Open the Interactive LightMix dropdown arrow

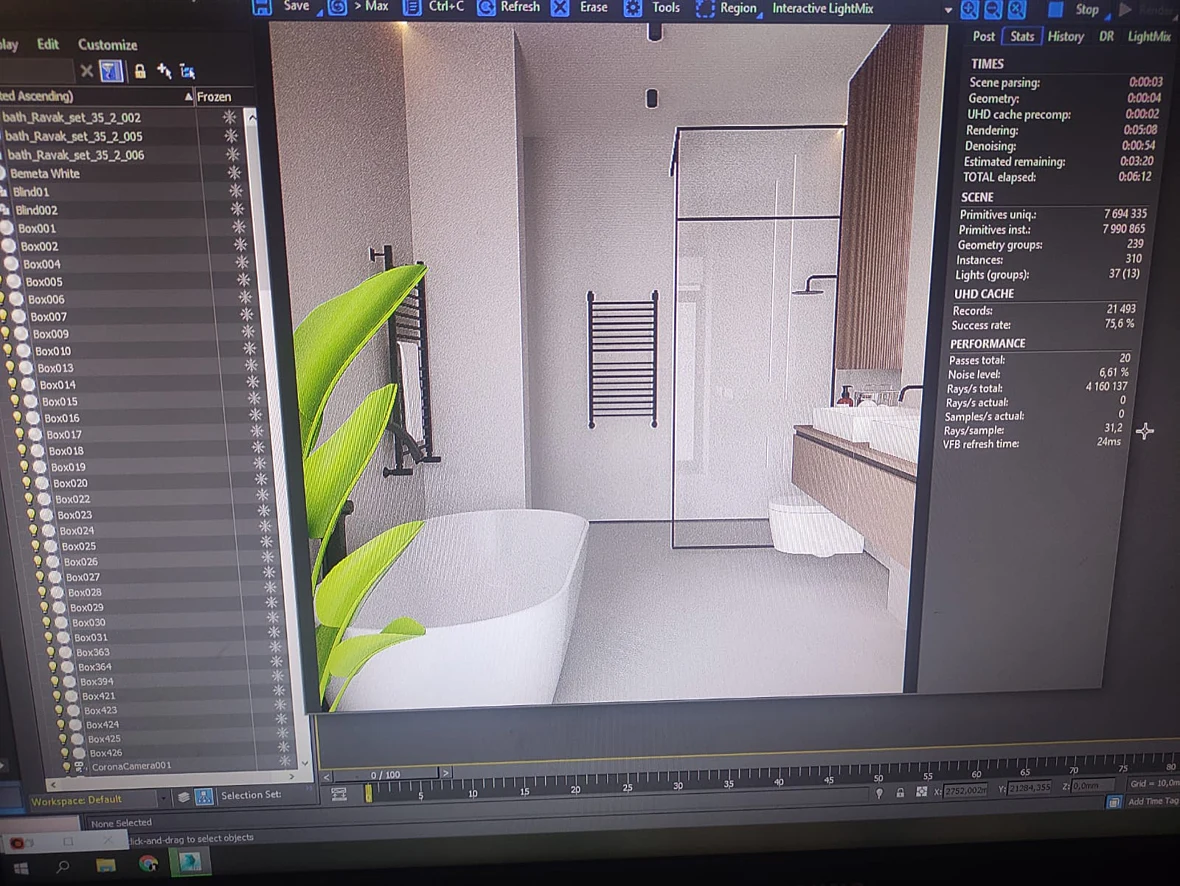pyautogui.click(x=948, y=11)
